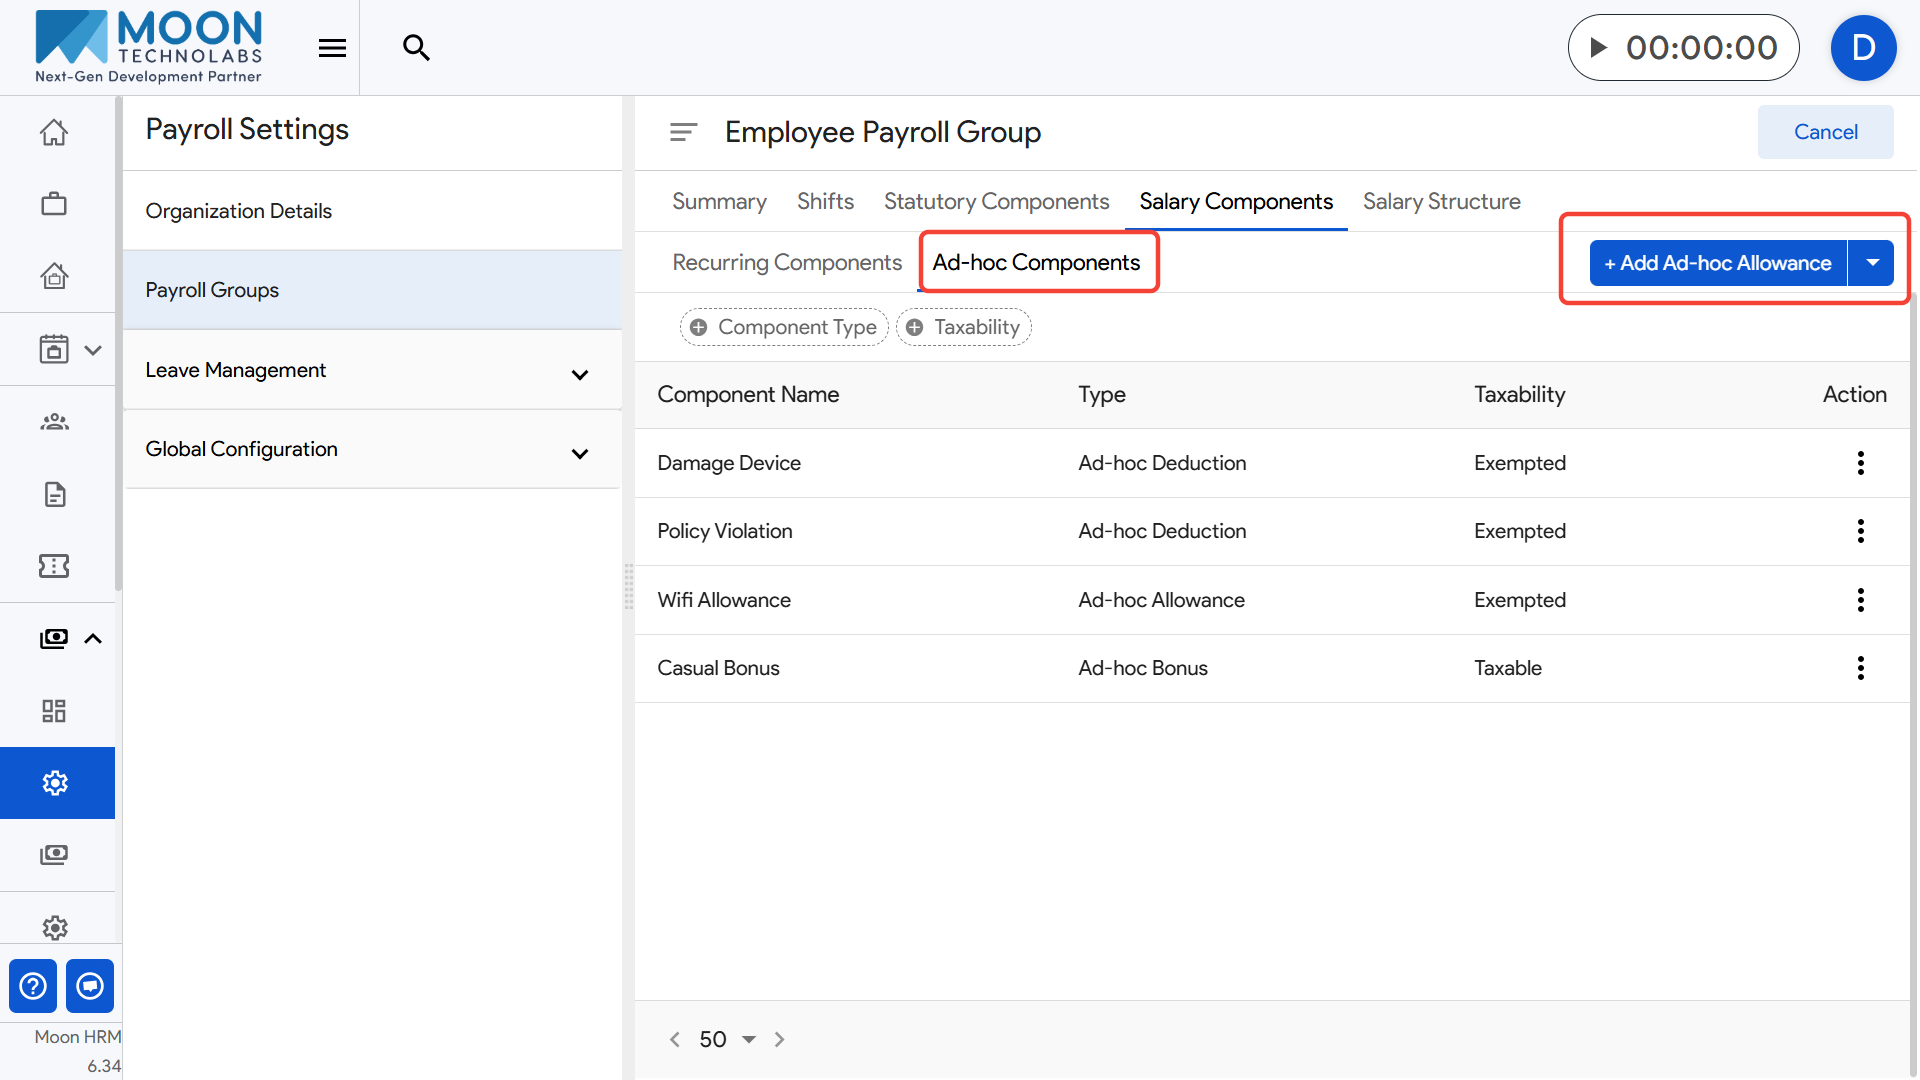The height and width of the screenshot is (1080, 1920).
Task: Open the help question mark icon
Action: 33,986
